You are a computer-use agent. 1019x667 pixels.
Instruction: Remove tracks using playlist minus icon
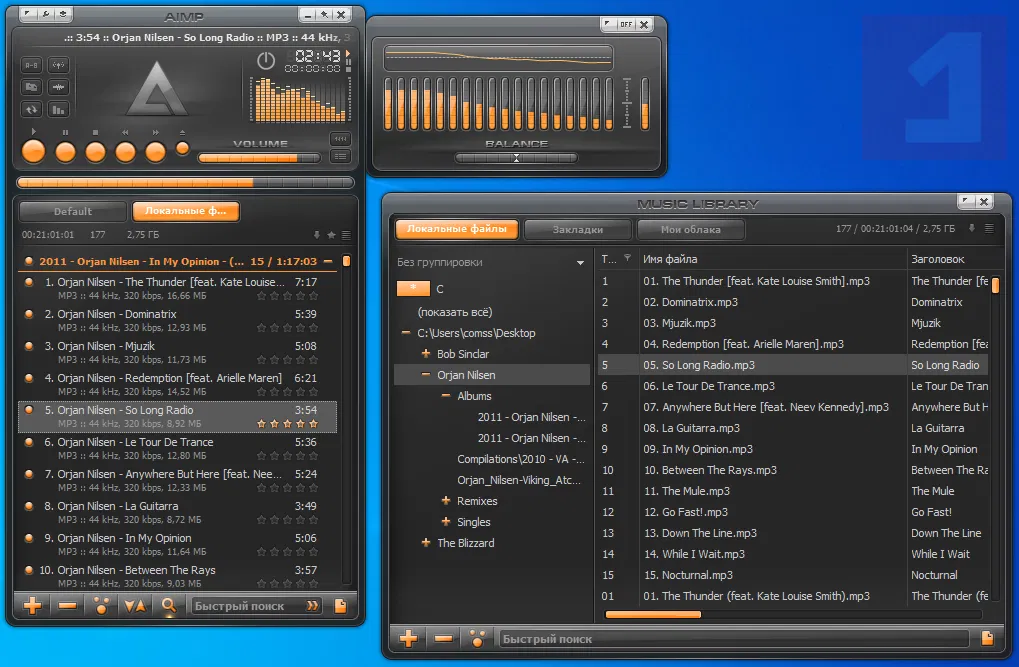point(67,606)
